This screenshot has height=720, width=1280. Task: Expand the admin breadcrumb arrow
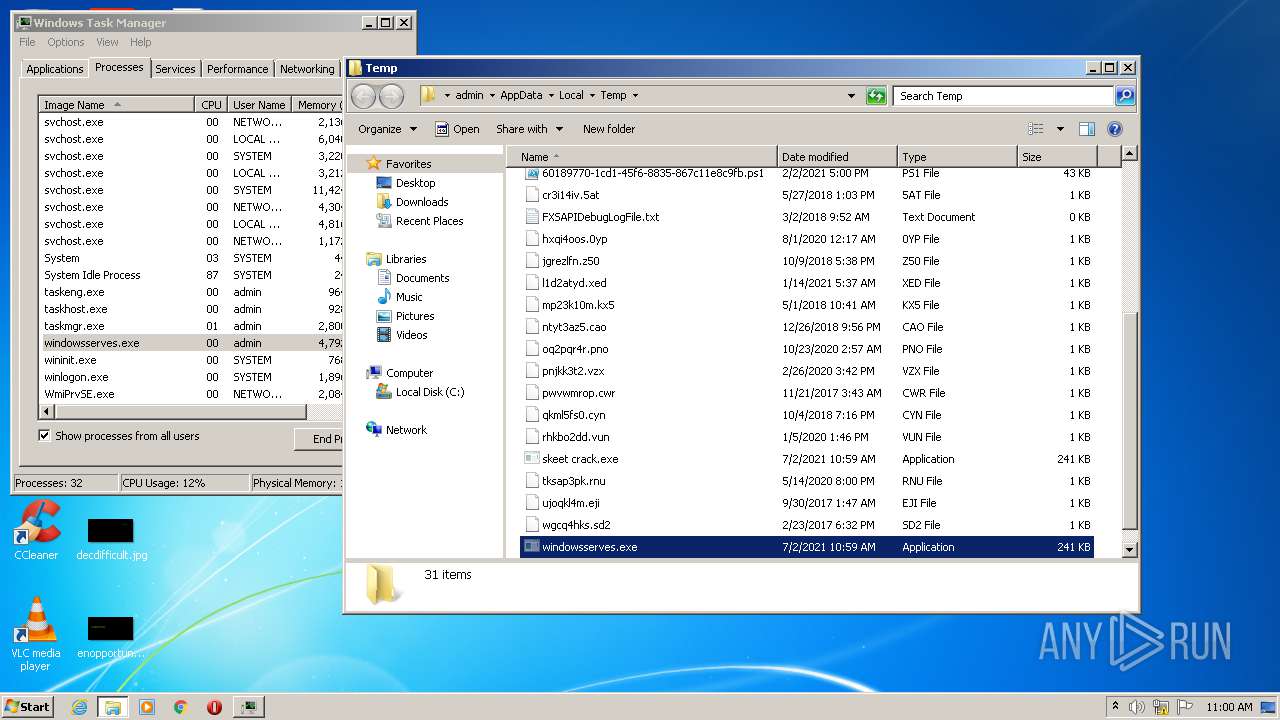(x=491, y=96)
